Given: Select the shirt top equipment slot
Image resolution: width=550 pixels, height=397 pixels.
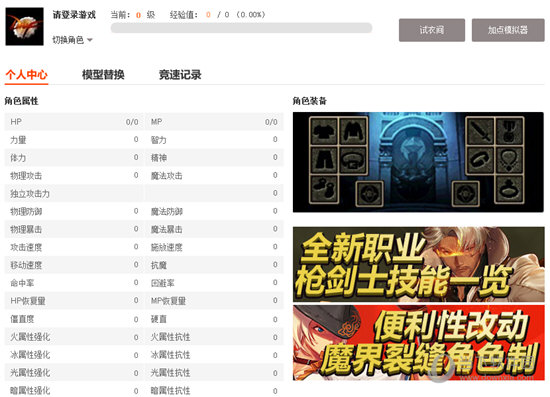Looking at the screenshot, I should tap(323, 131).
